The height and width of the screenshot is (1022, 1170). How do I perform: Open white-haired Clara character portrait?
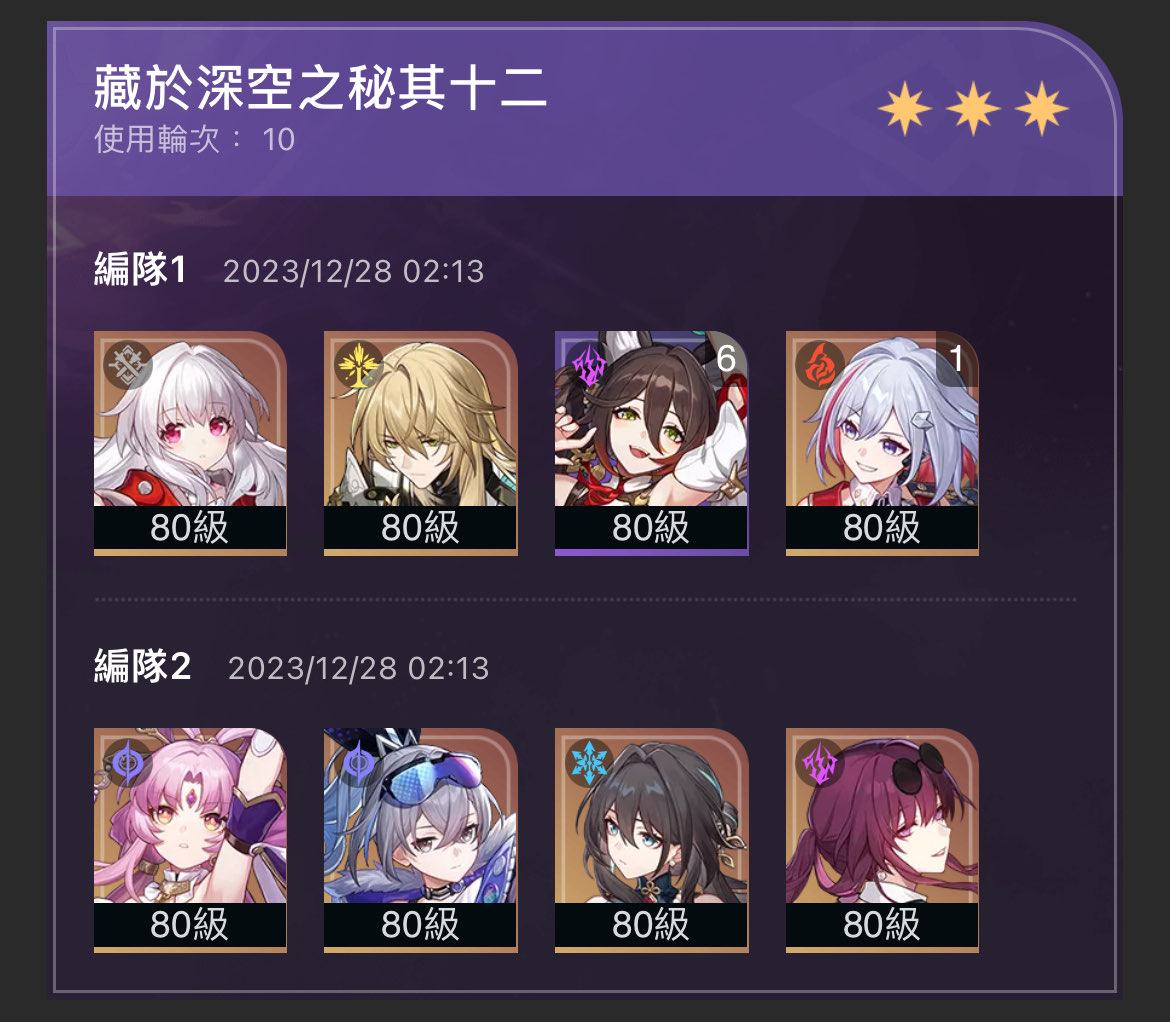coord(190,443)
